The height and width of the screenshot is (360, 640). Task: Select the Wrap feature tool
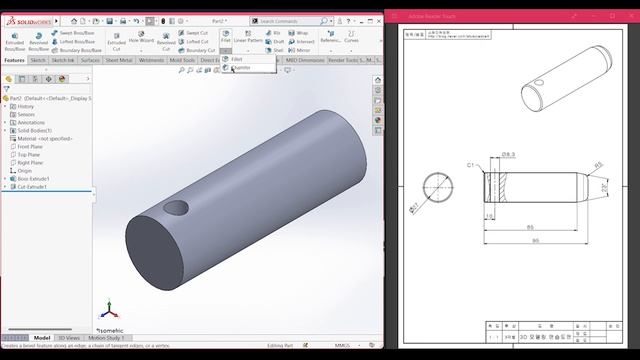pyautogui.click(x=298, y=33)
